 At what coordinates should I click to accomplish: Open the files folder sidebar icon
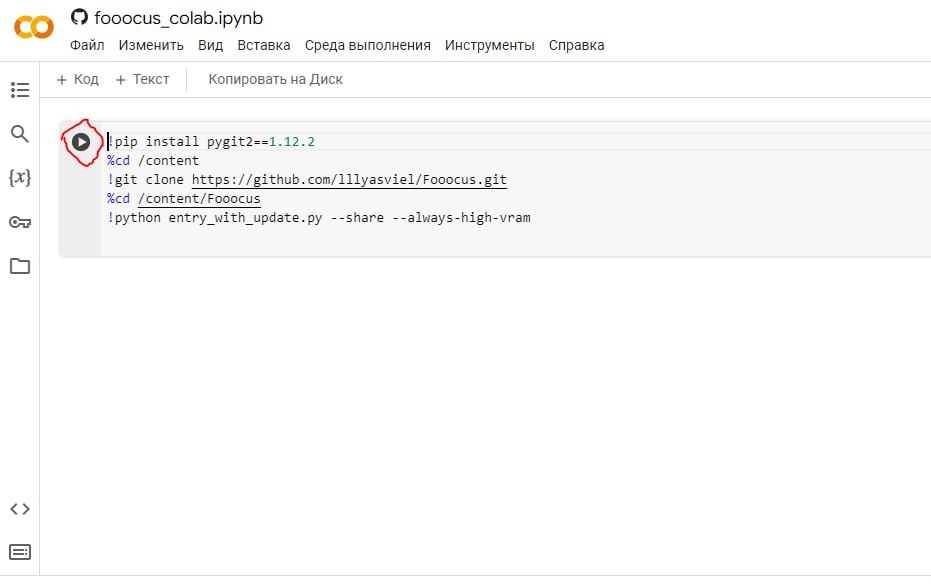coord(20,266)
